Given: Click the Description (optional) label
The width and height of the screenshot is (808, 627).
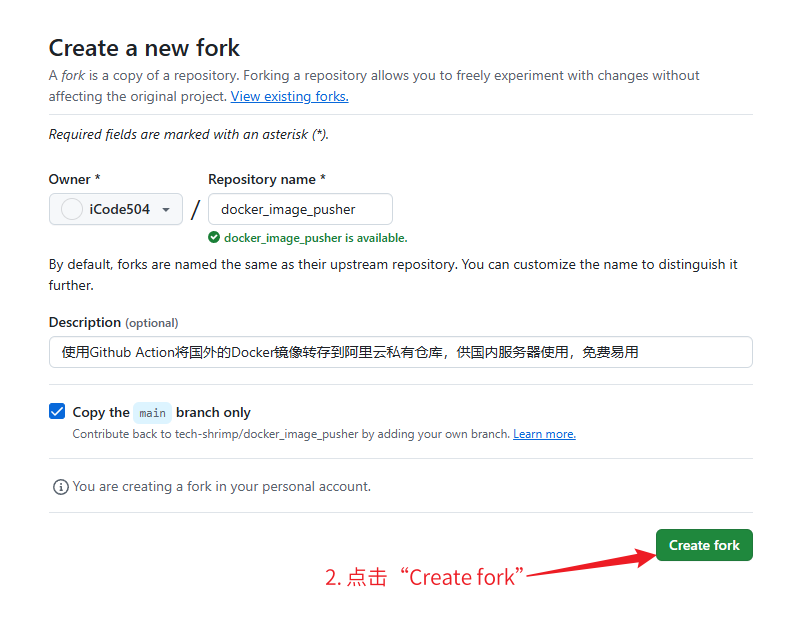Looking at the screenshot, I should [x=113, y=323].
